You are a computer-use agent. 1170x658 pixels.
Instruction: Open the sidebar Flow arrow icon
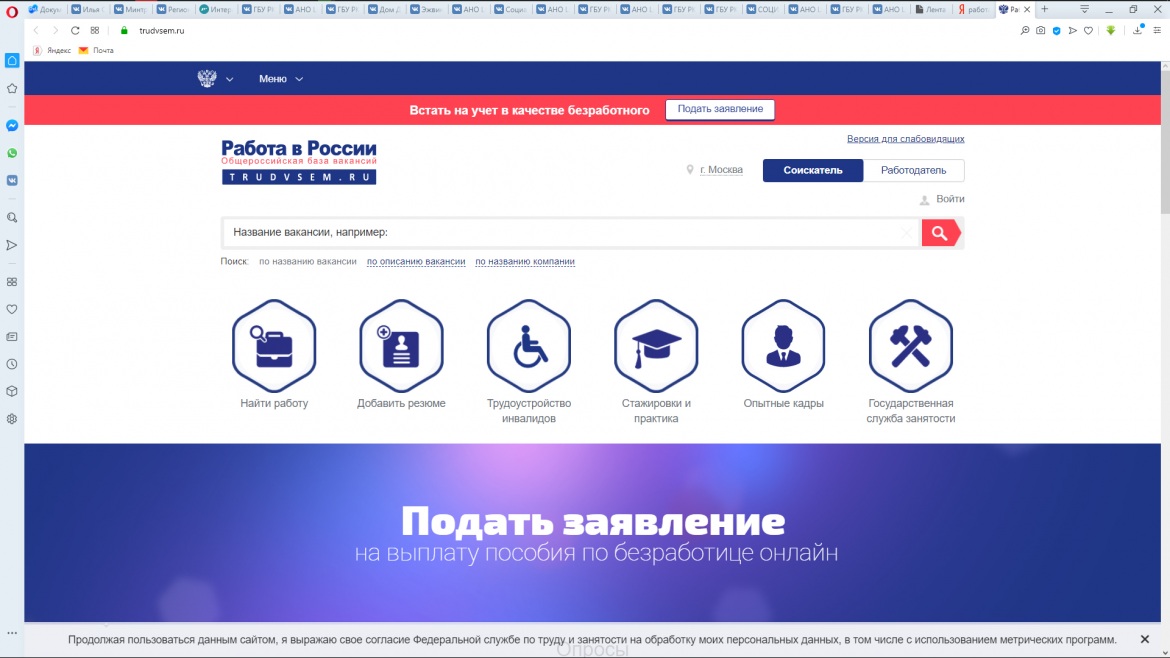coord(12,245)
